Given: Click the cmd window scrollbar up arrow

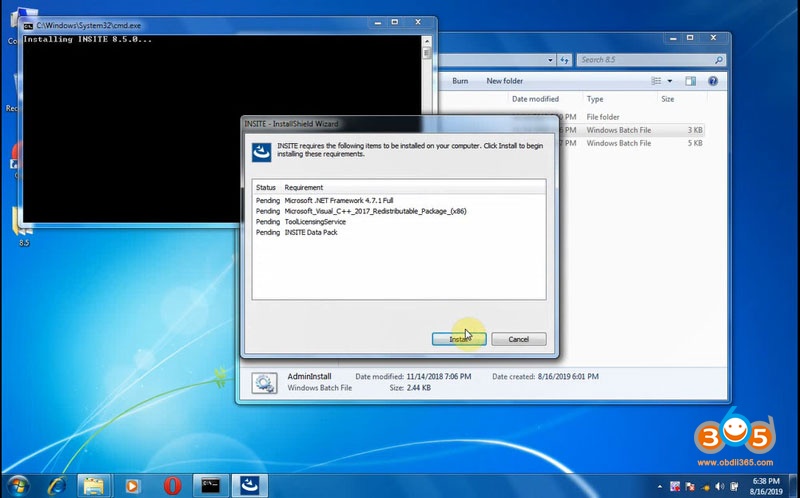Looking at the screenshot, I should 427,40.
